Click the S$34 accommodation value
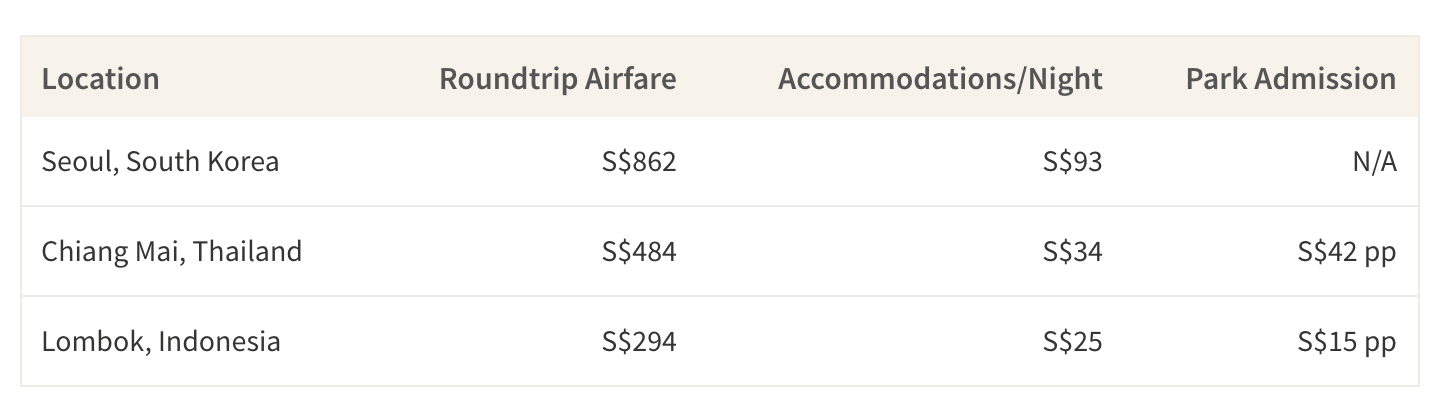 tap(1072, 251)
